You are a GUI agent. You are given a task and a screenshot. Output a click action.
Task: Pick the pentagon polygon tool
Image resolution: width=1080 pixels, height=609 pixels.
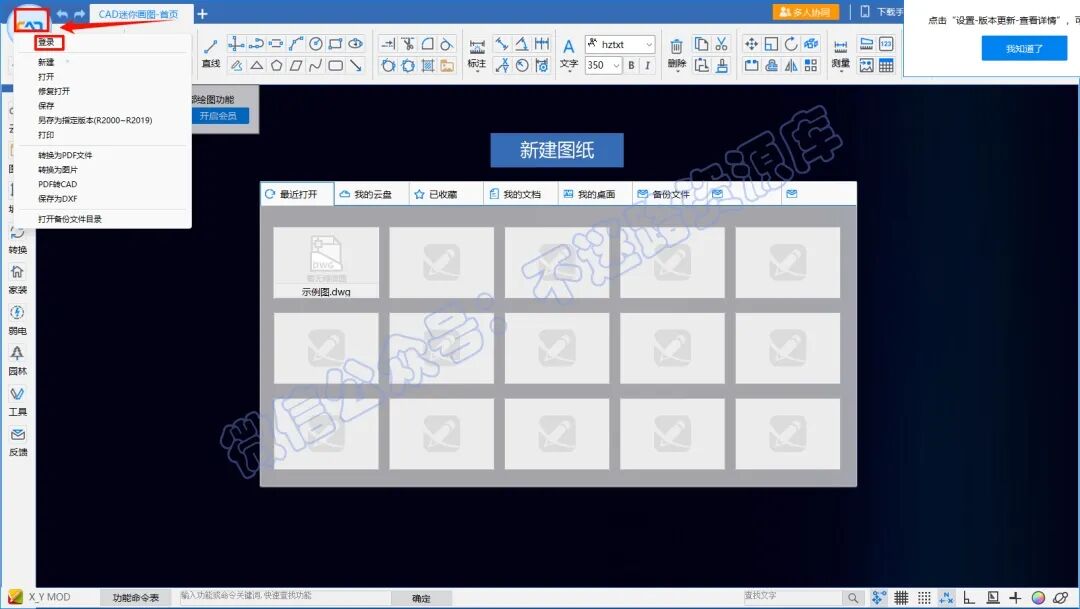click(x=276, y=65)
